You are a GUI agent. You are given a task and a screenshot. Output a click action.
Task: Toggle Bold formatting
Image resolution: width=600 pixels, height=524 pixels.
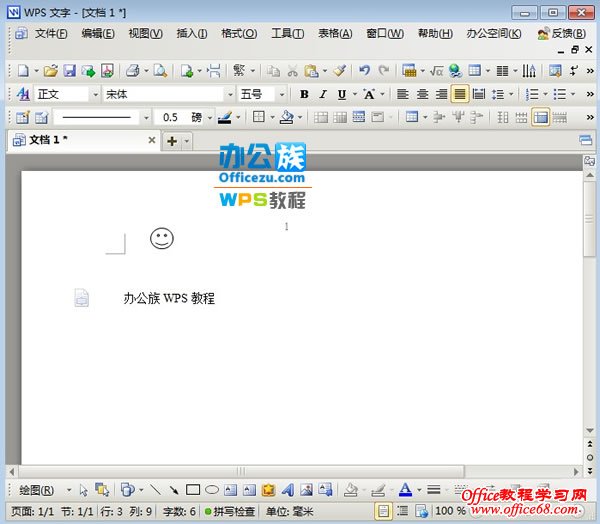coord(304,94)
